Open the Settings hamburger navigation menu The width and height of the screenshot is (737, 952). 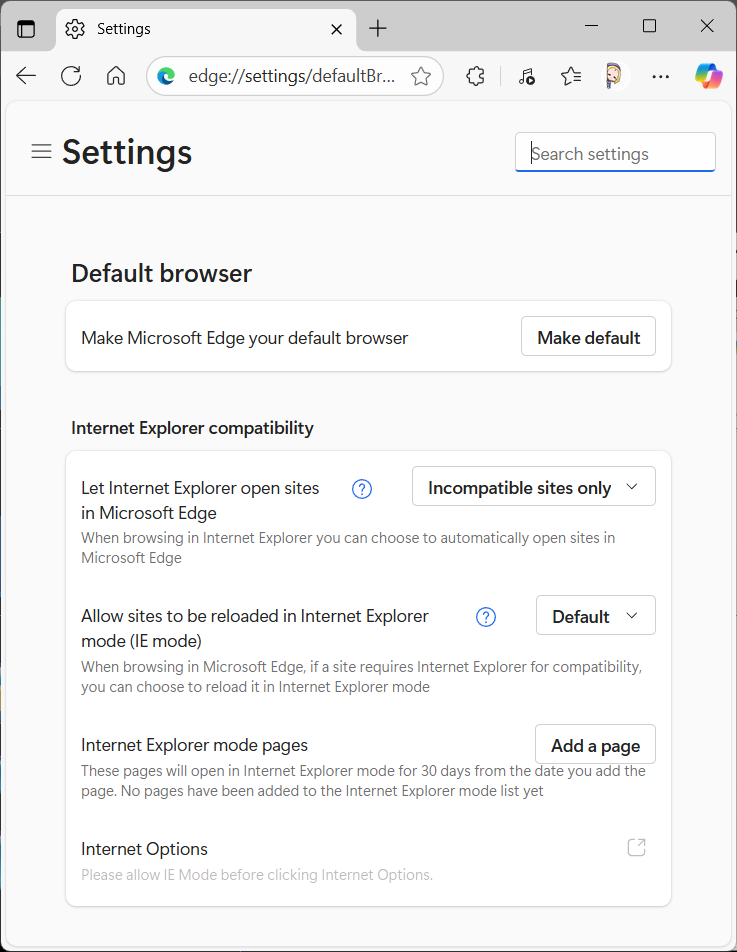[x=41, y=152]
